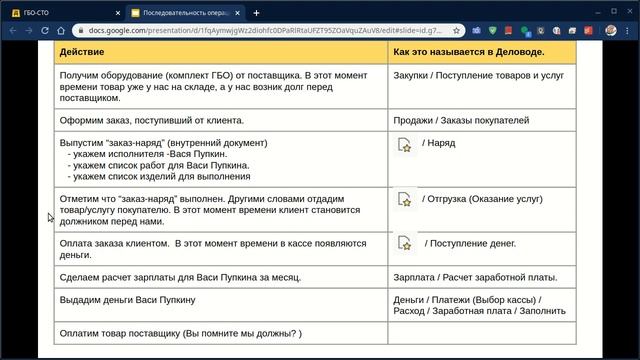Reload the current page
Viewport: 640px width, 360px height.
pyautogui.click(x=45, y=31)
